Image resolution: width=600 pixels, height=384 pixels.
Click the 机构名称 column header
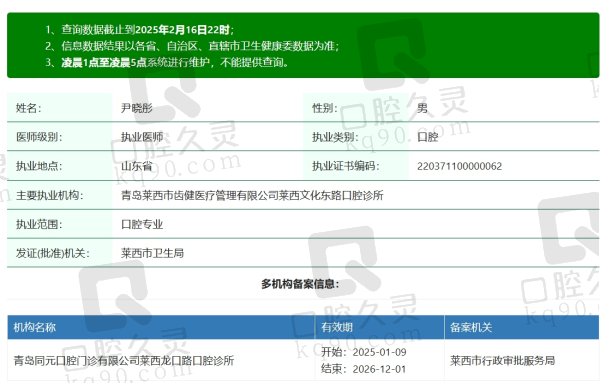(x=34, y=327)
